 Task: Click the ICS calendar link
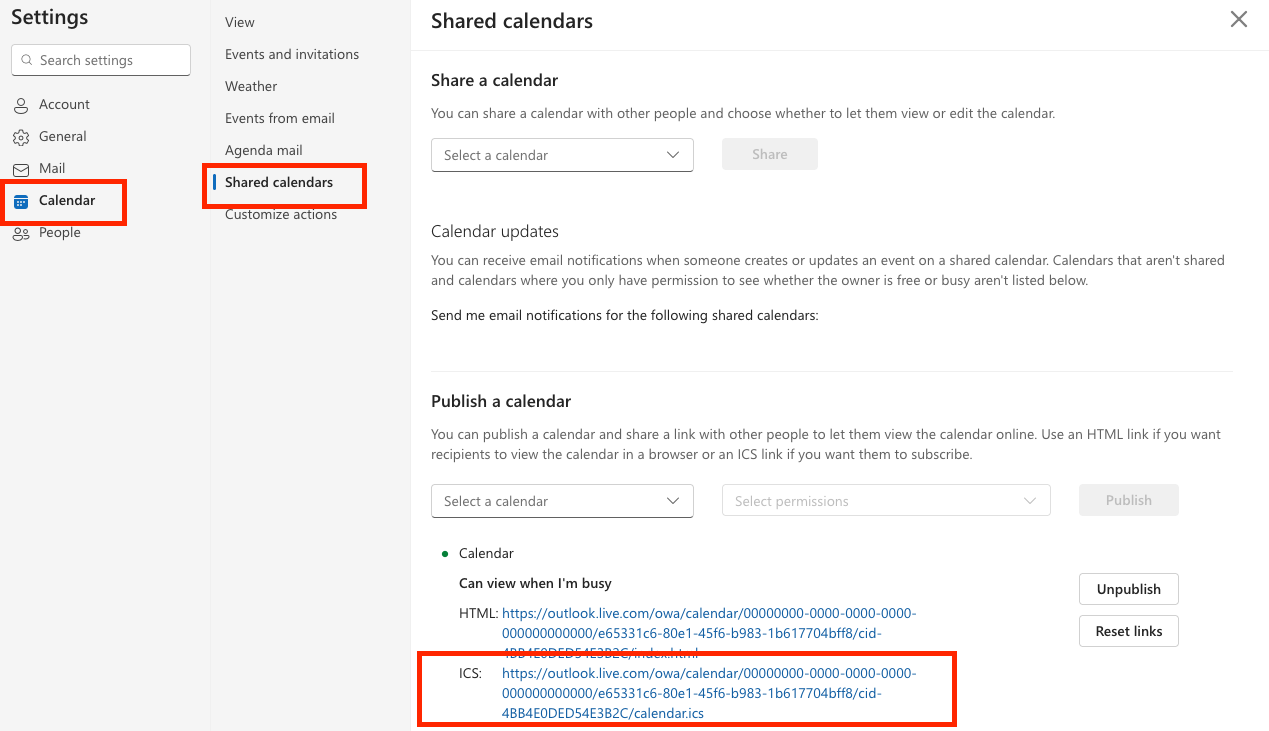(x=708, y=693)
